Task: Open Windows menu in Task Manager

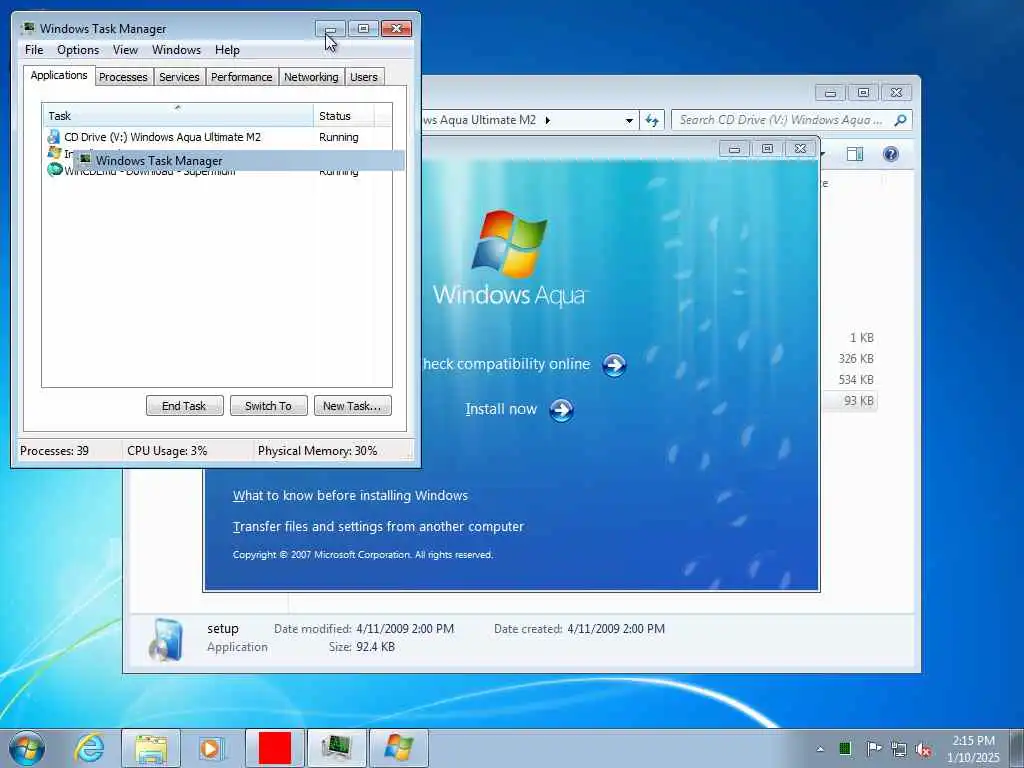Action: coord(176,50)
